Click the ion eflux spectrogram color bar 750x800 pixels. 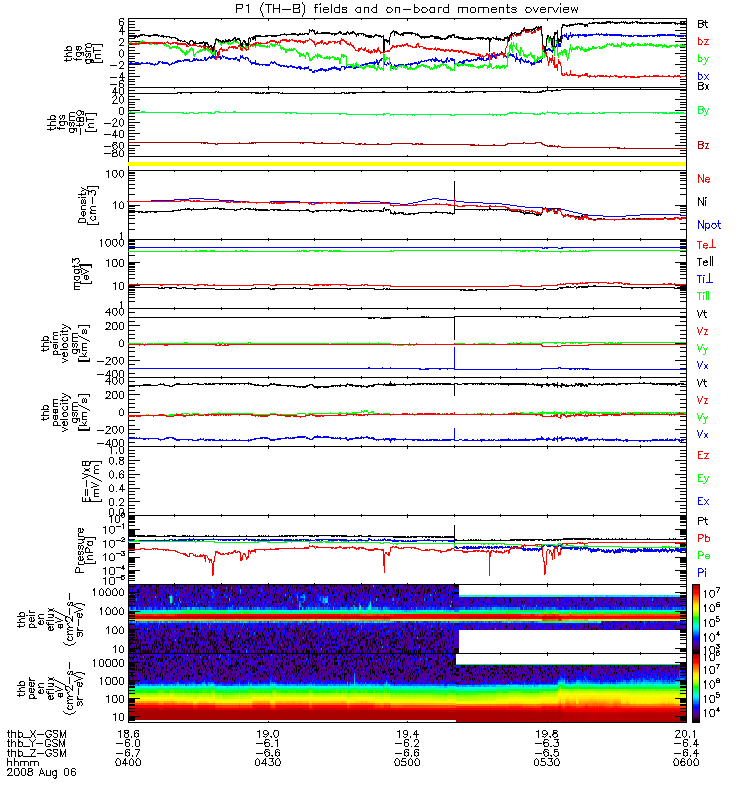[x=696, y=619]
